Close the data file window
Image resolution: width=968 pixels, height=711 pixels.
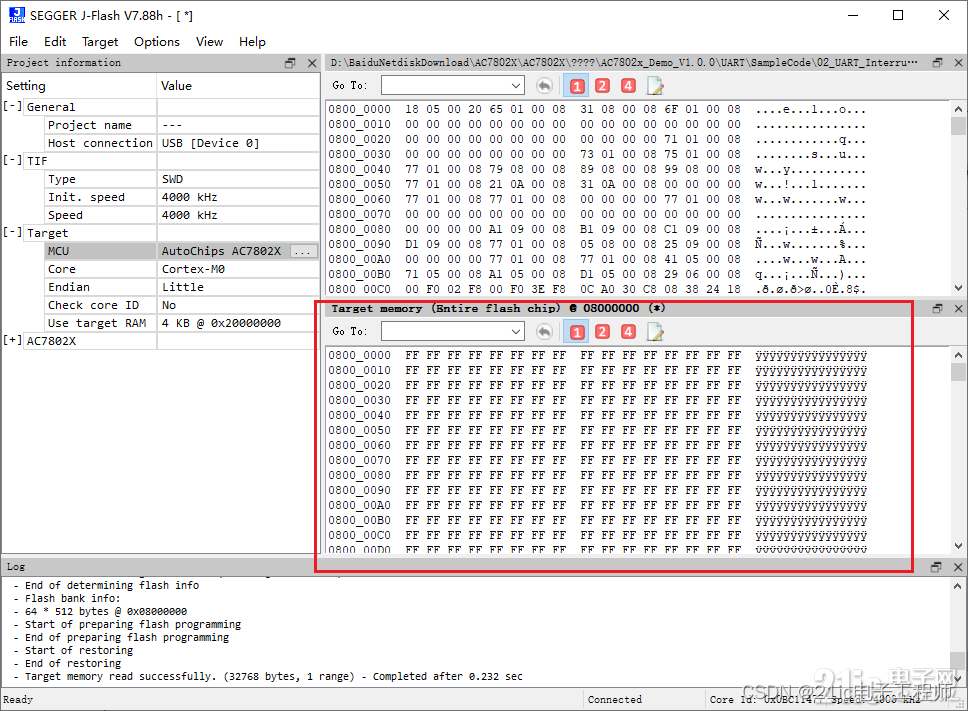coord(958,62)
